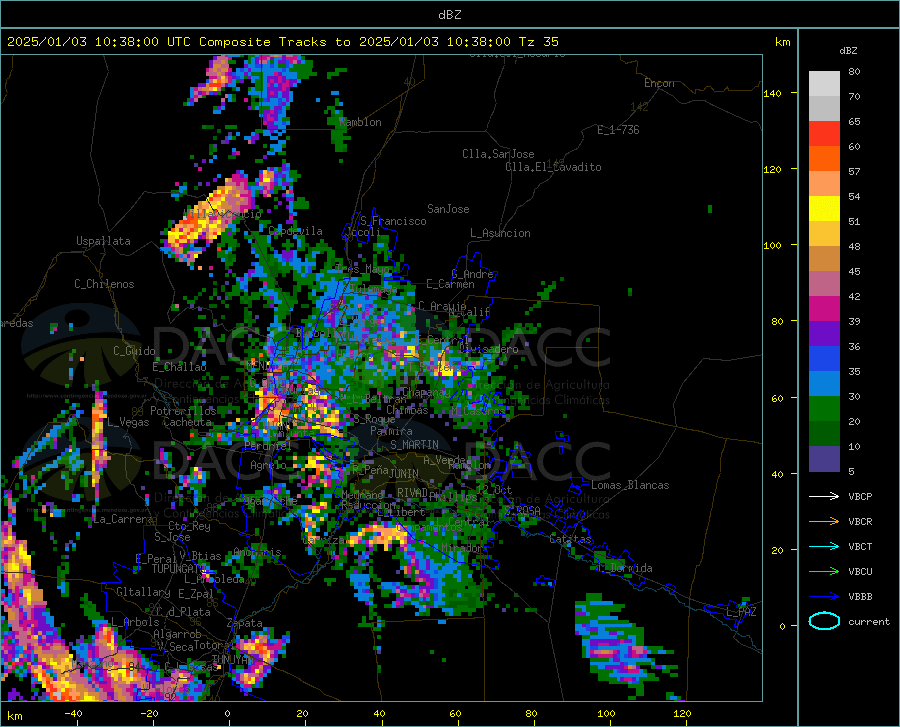
Task: Select the purple 36-39 dBZ legend swatch
Action: pos(824,334)
